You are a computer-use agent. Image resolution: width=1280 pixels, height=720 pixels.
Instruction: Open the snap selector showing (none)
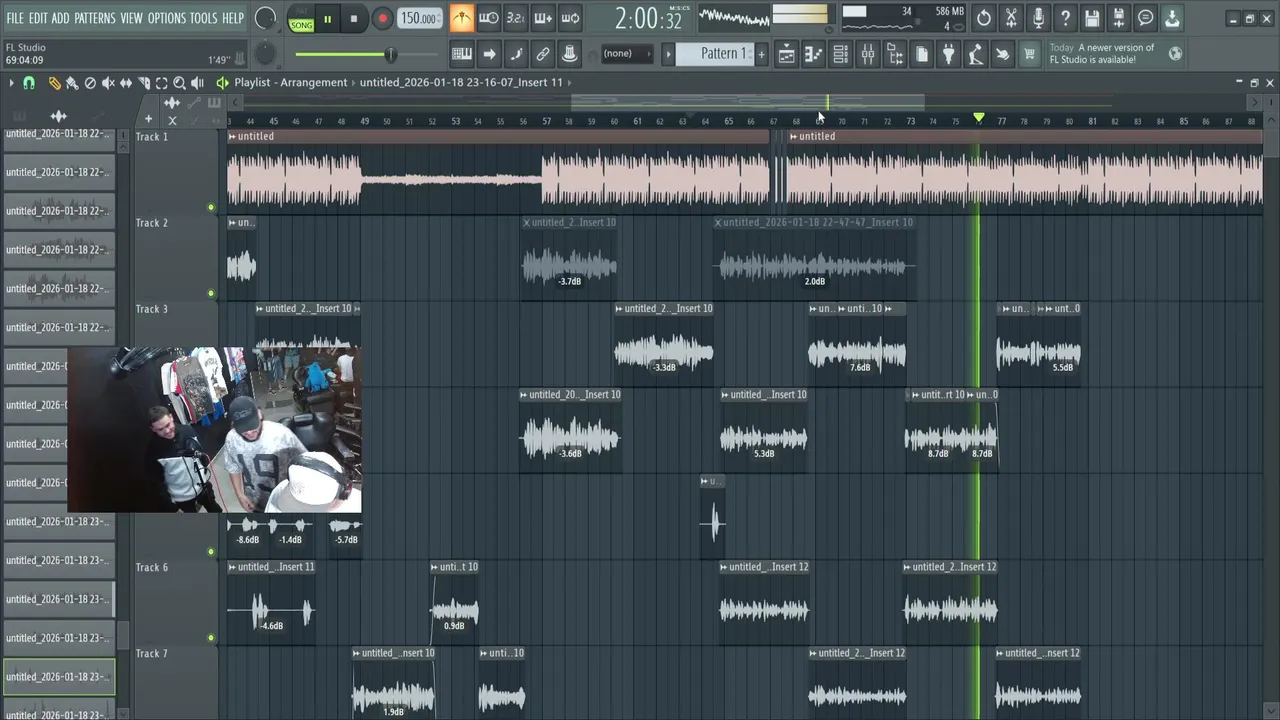coord(626,54)
